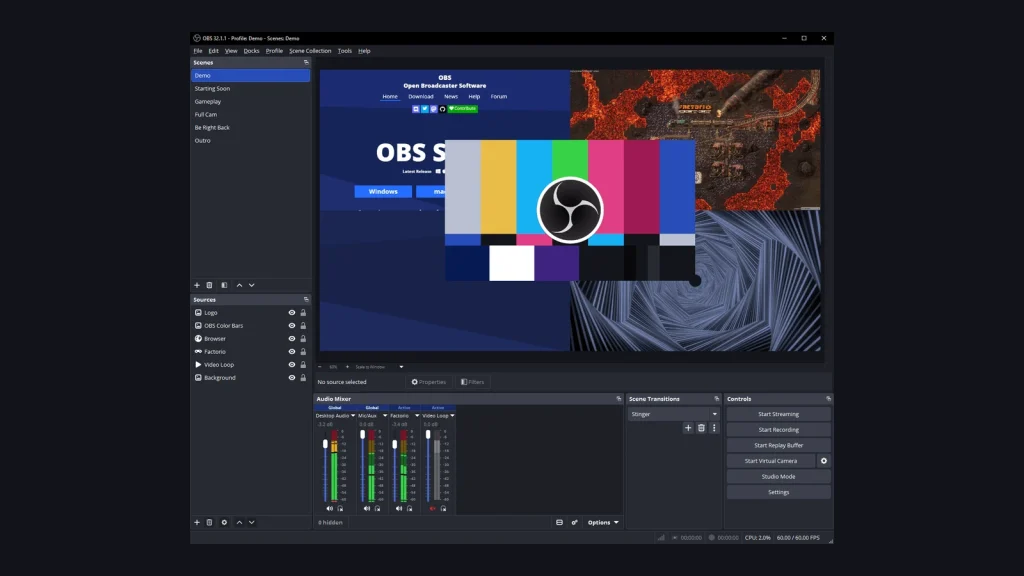The image size is (1024, 576).
Task: Hide the Factorio source
Action: tap(292, 352)
